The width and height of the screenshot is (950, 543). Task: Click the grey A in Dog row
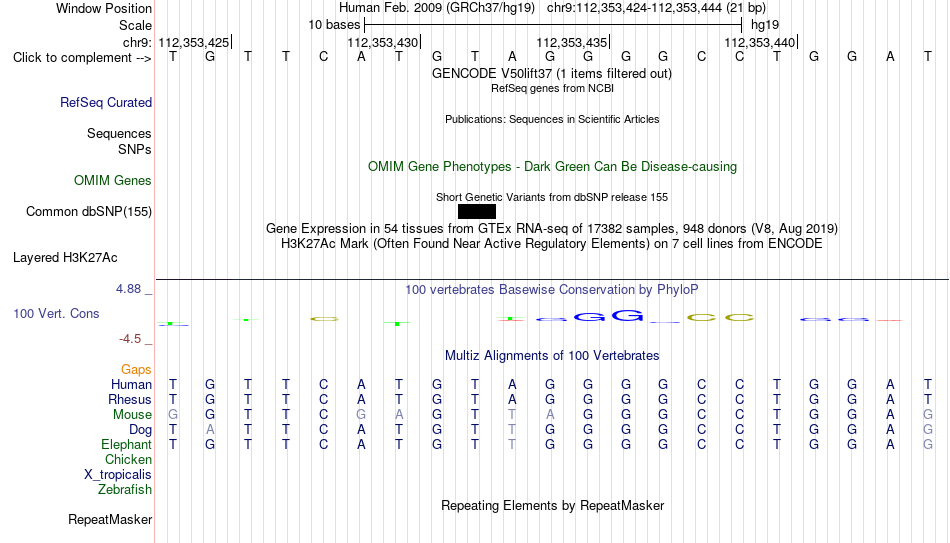coord(210,430)
